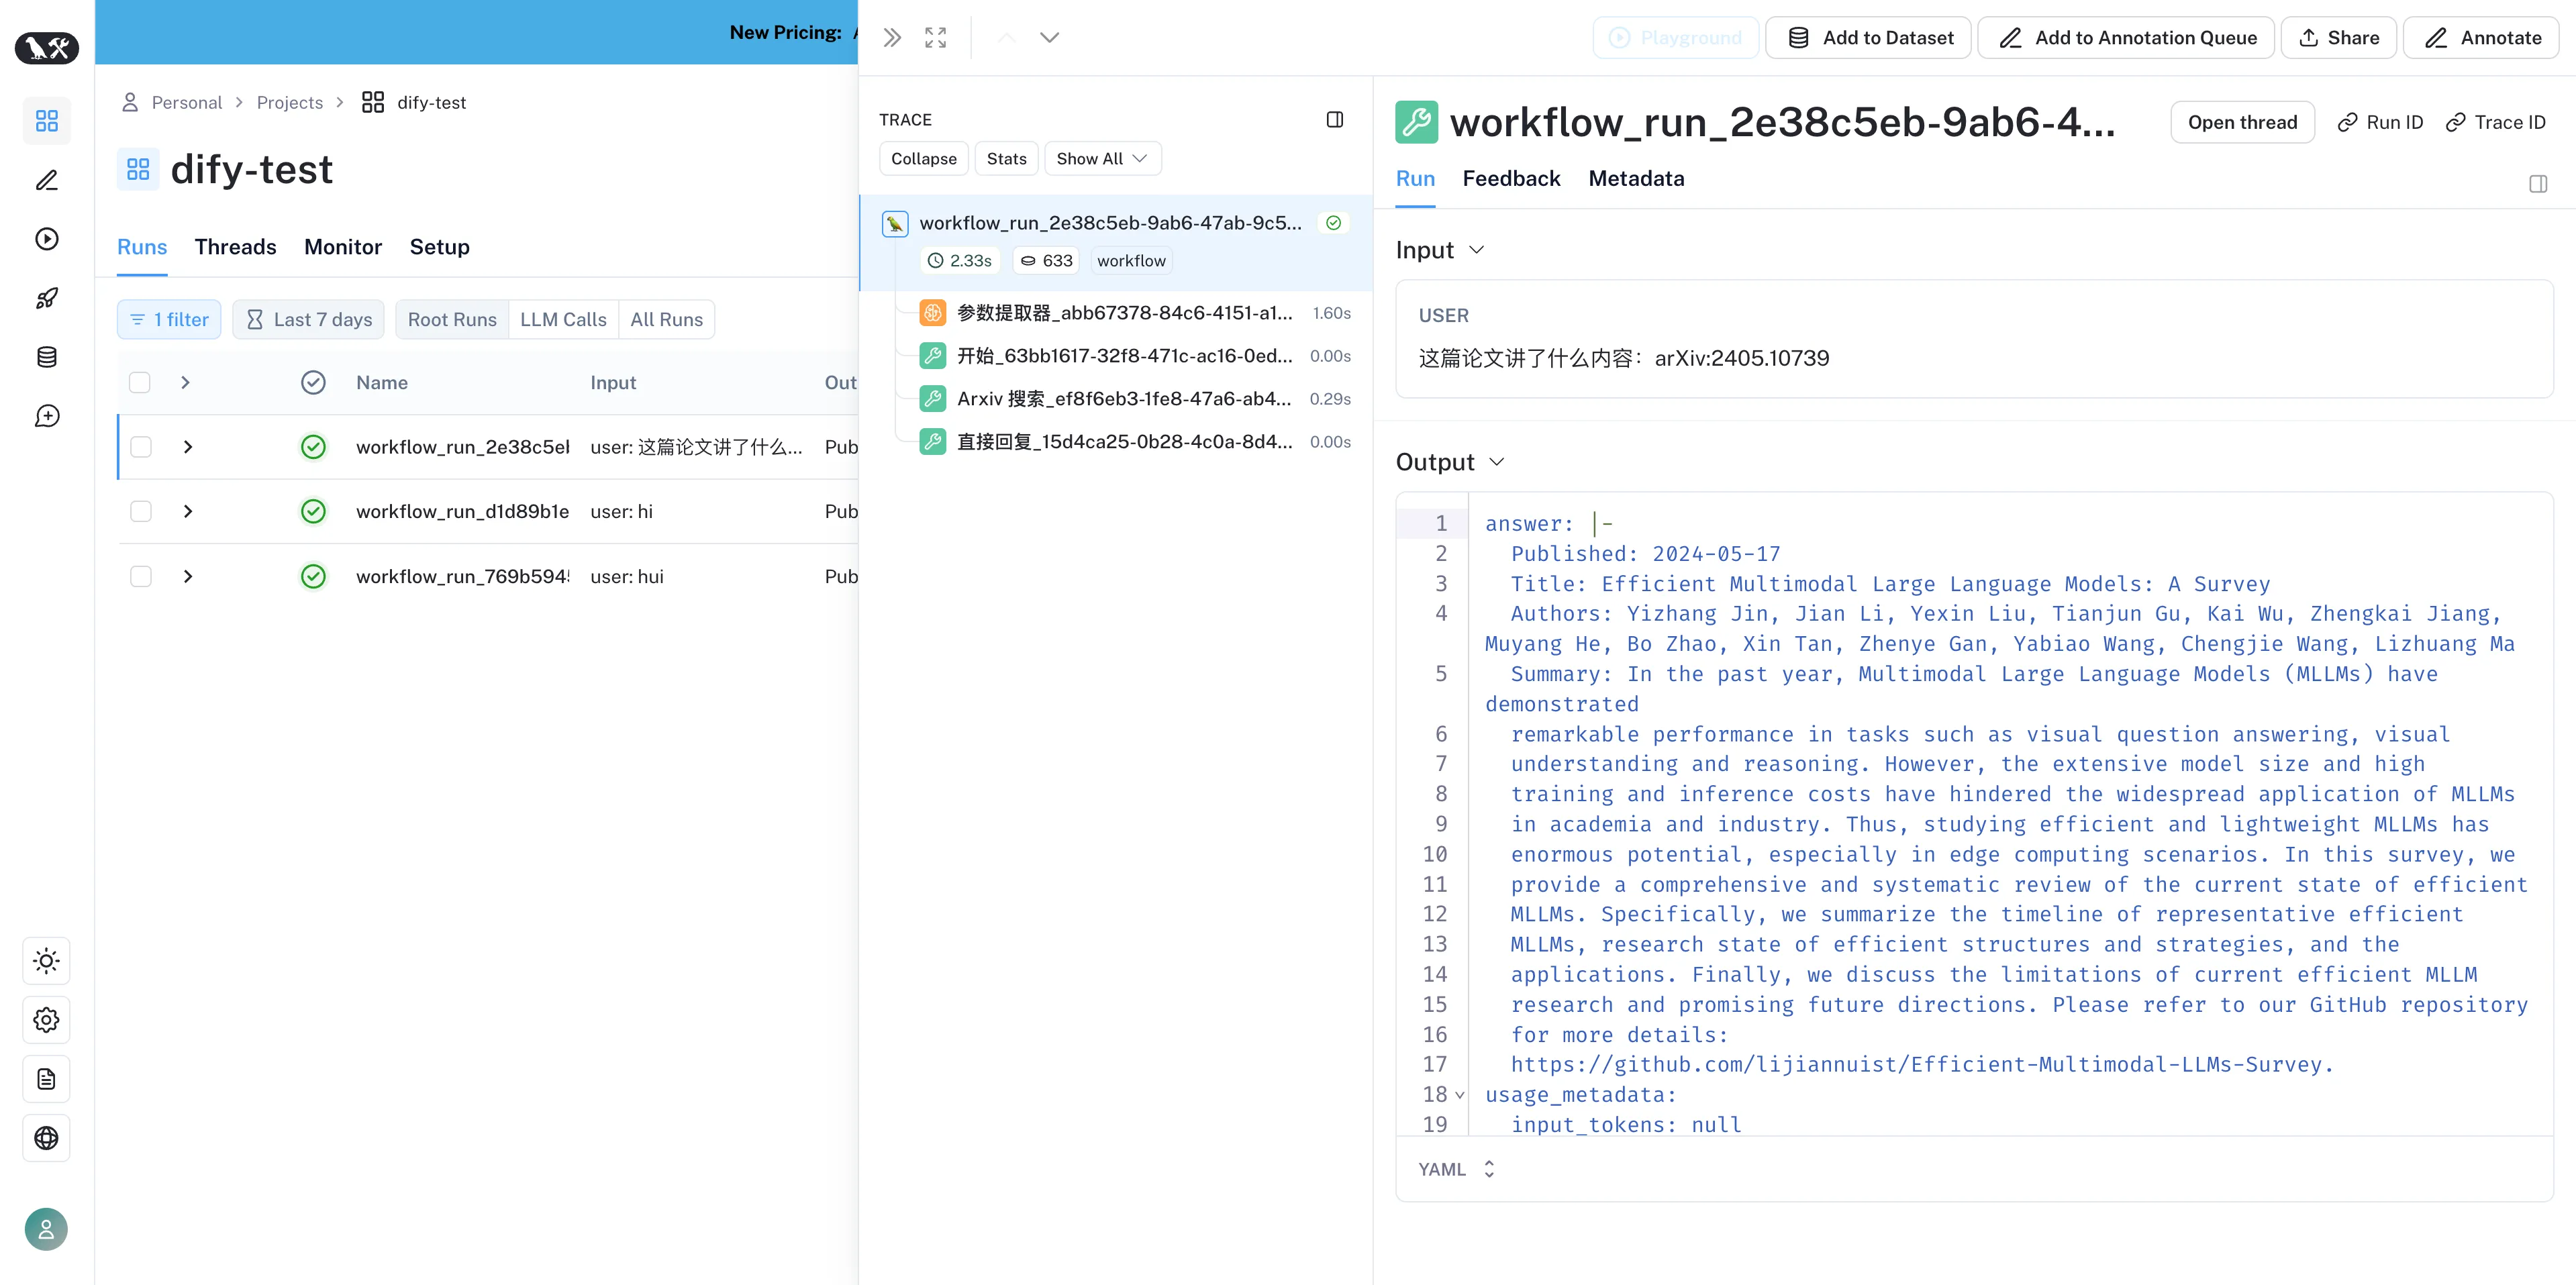Expand trace panel to fullscreen
The image size is (2576, 1285).
pyautogui.click(x=935, y=38)
